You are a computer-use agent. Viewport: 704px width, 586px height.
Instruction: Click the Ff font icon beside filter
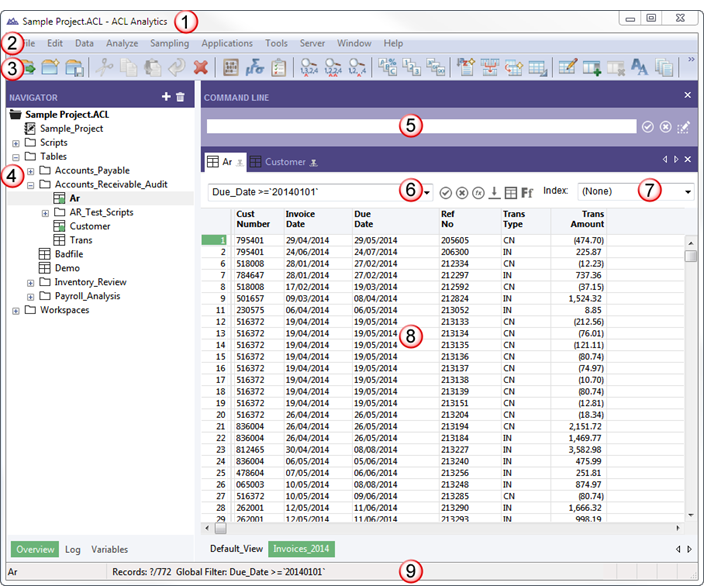pyautogui.click(x=527, y=191)
